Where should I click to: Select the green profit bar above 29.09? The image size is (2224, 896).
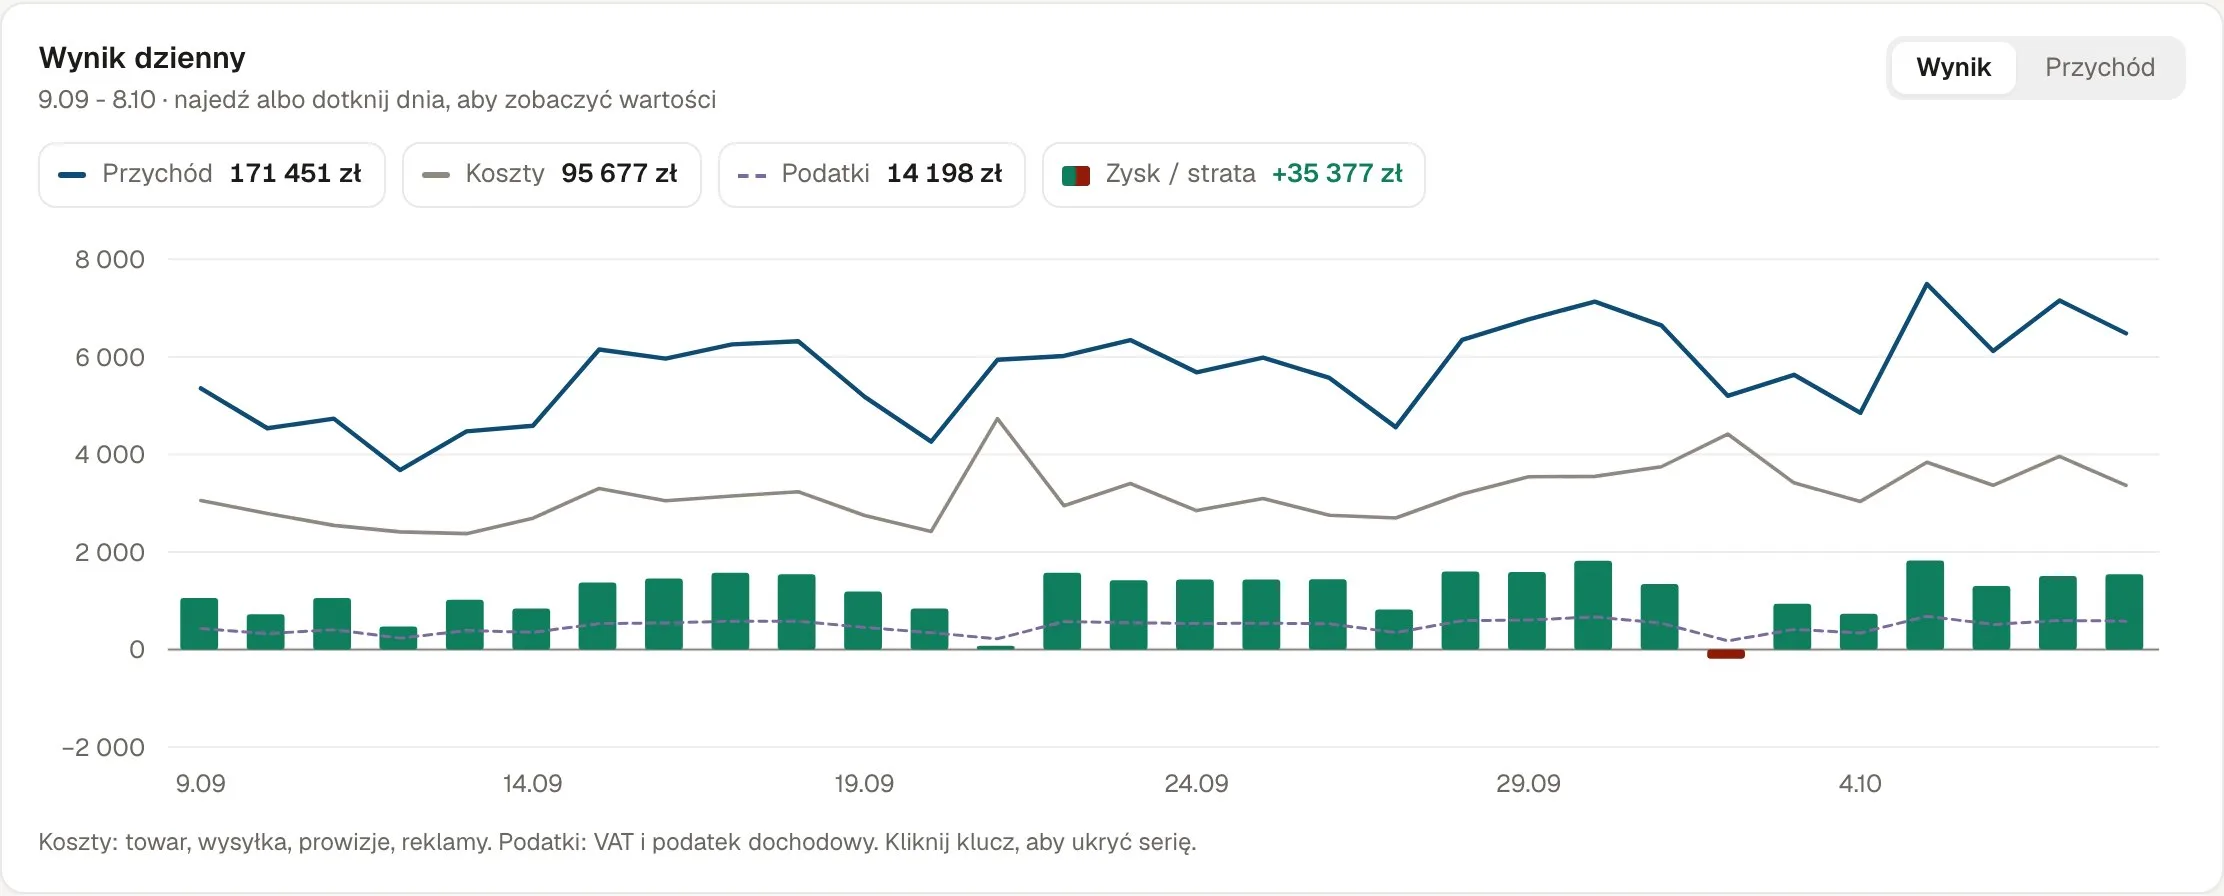click(1527, 610)
